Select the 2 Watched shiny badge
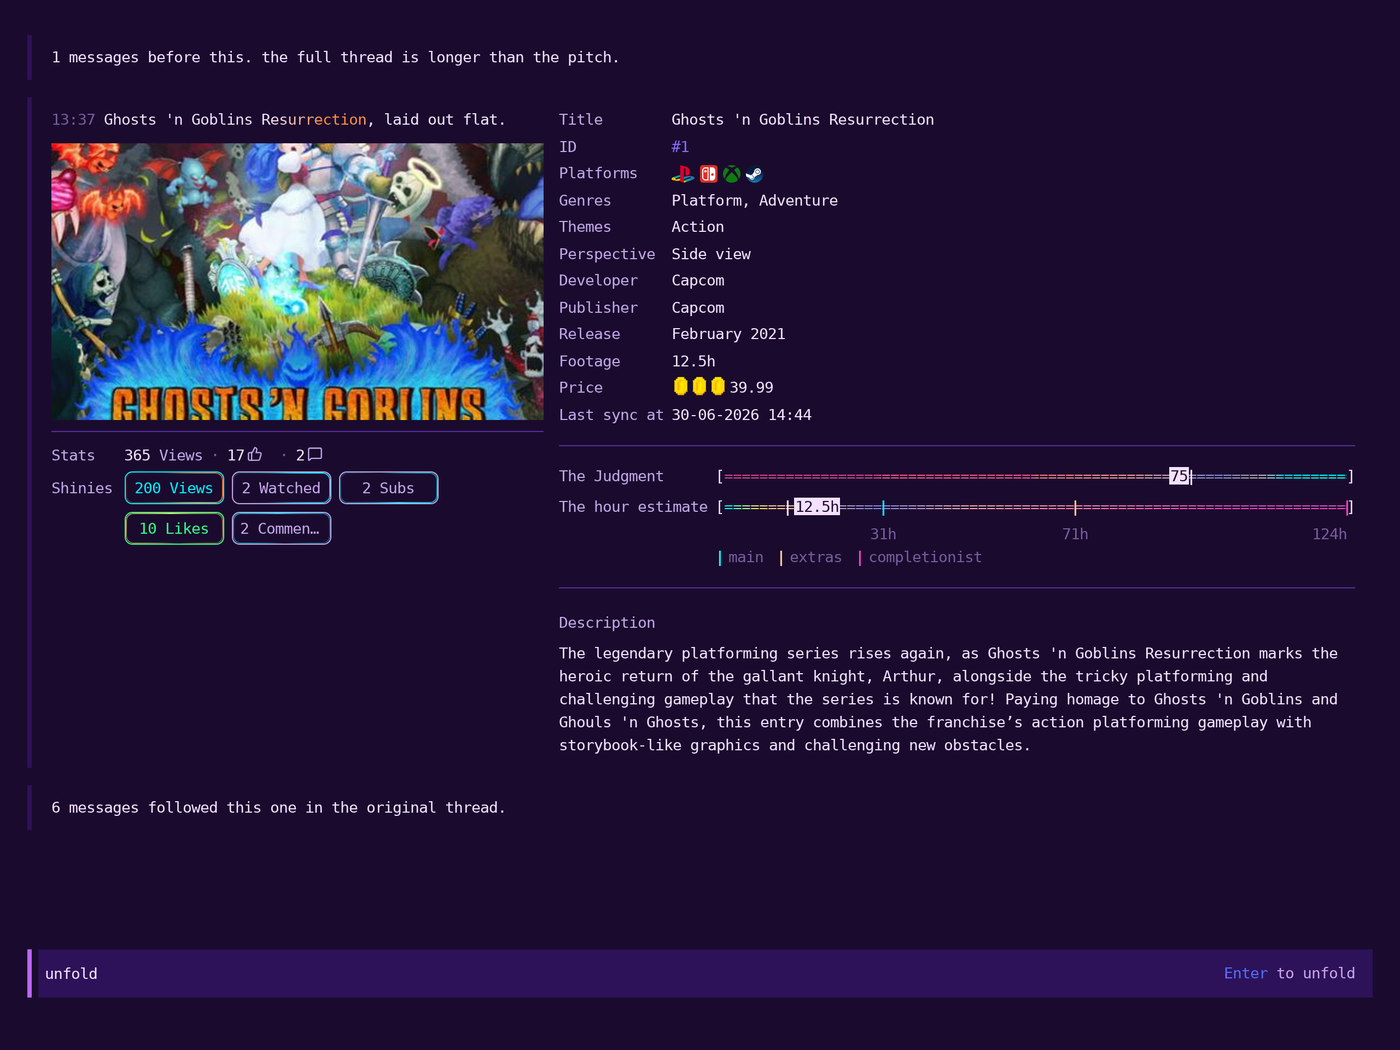1400x1050 pixels. click(281, 488)
